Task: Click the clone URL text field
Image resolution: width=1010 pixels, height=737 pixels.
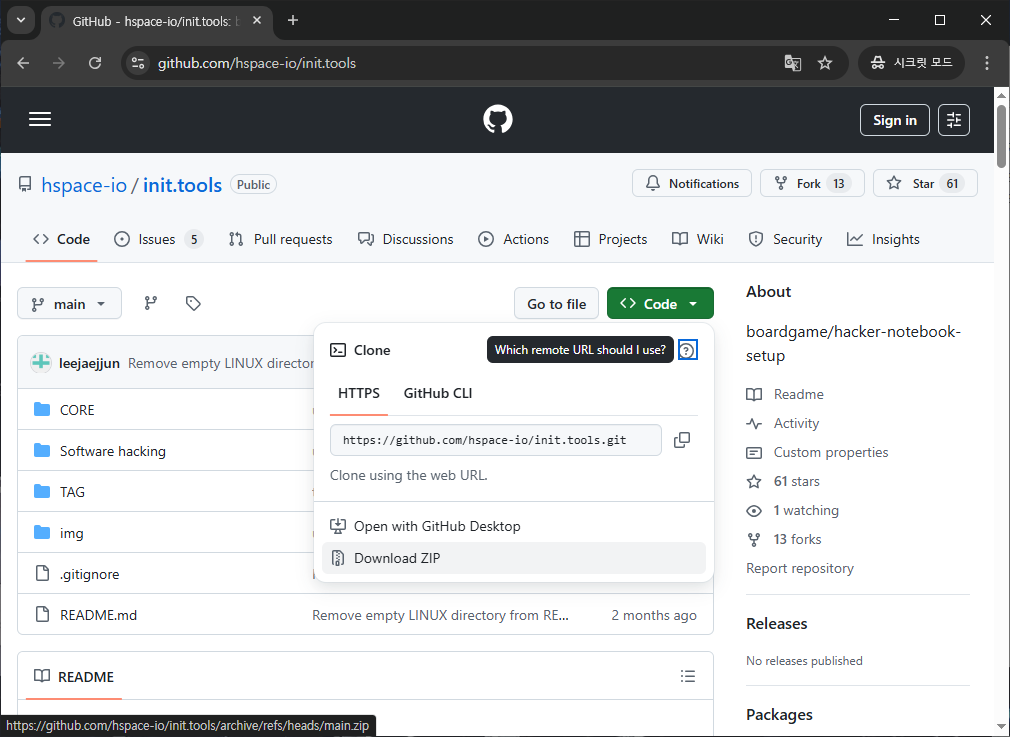Action: point(495,440)
